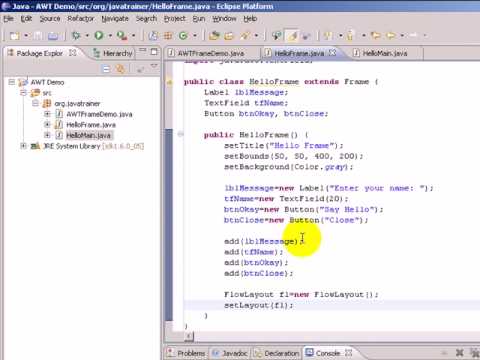Click the Open Type toolbar icon
This screenshot has height=360, width=480.
click(x=214, y=35)
